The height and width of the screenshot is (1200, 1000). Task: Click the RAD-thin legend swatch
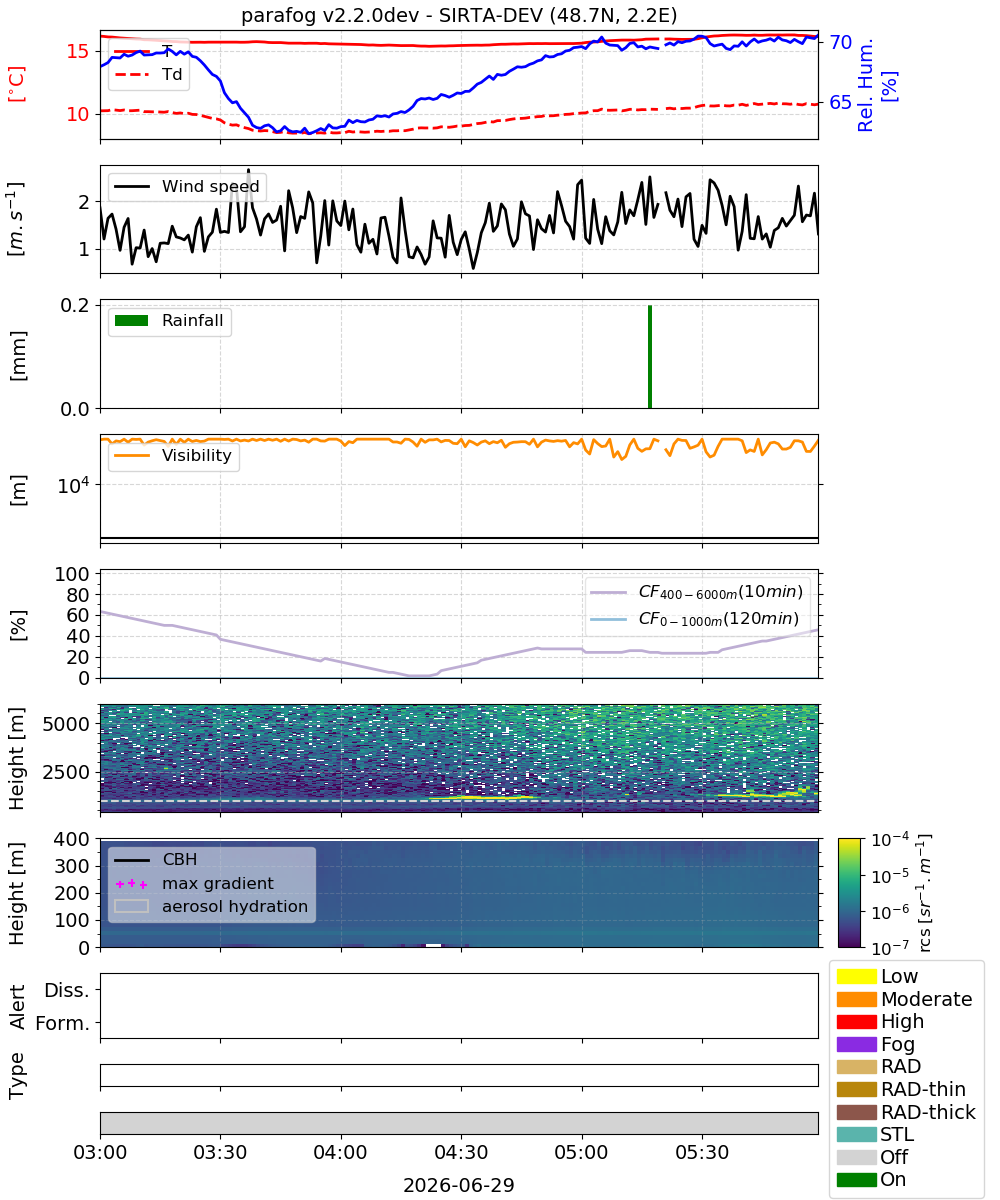[856, 1089]
